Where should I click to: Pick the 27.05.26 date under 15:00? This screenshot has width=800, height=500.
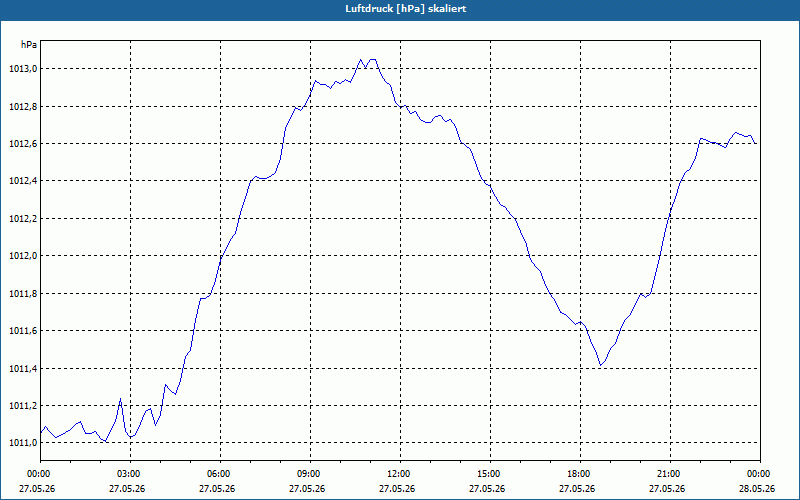[487, 489]
